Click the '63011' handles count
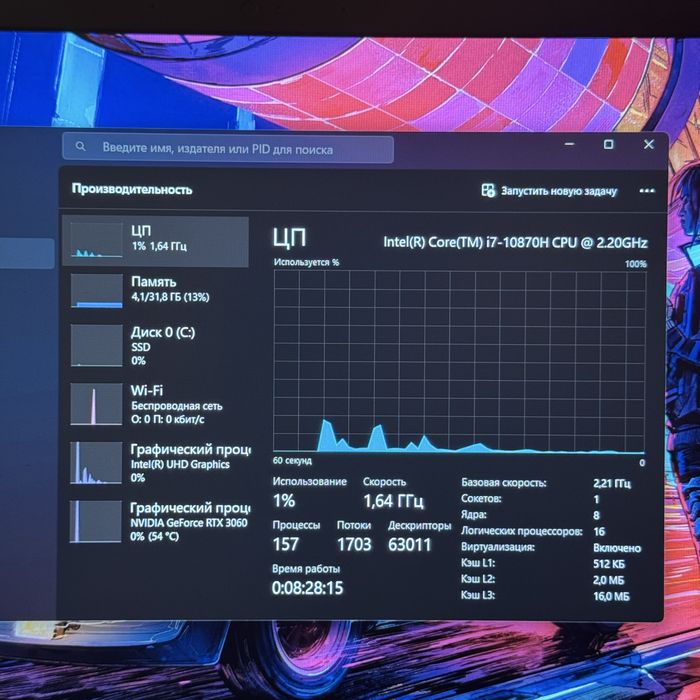700x700 pixels. pos(409,544)
